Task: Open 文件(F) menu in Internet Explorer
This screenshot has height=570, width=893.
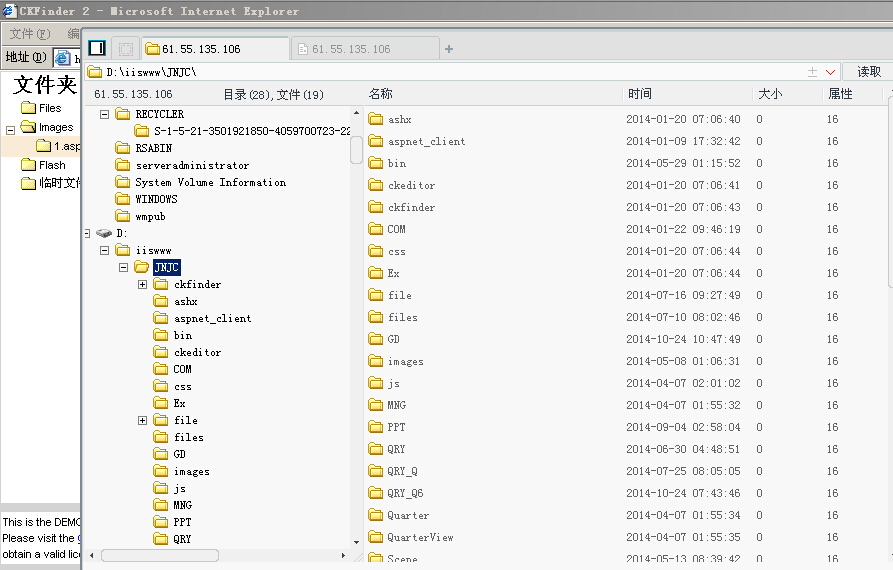Action: [x=30, y=34]
